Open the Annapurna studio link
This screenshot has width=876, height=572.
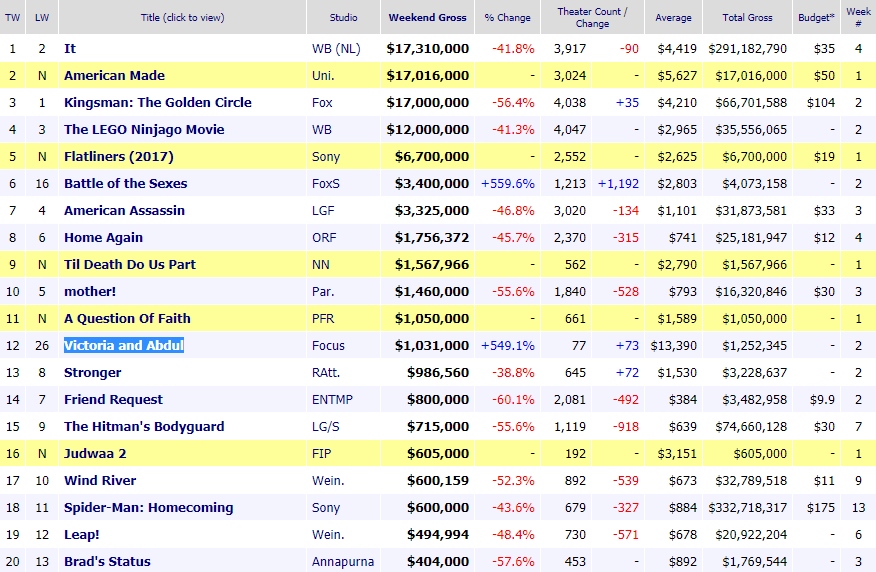click(x=343, y=561)
